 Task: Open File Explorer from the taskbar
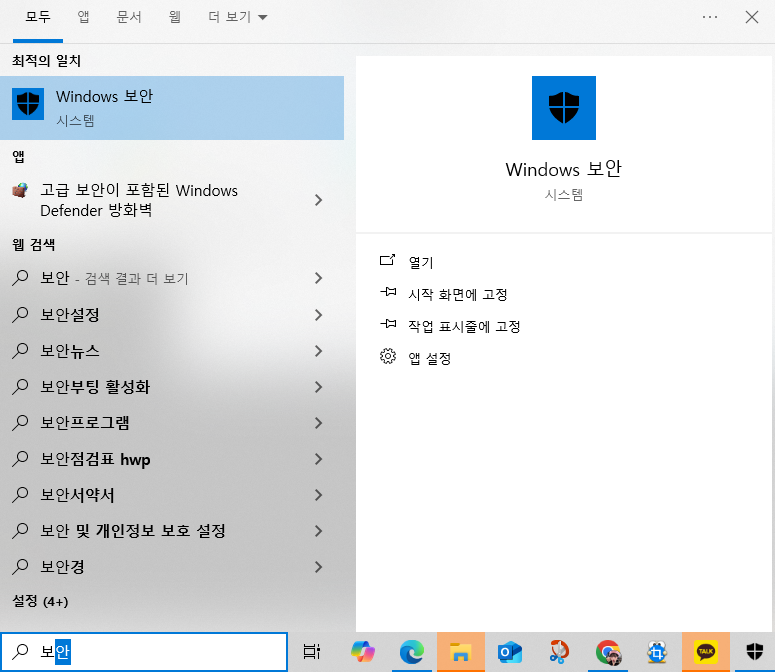461,652
